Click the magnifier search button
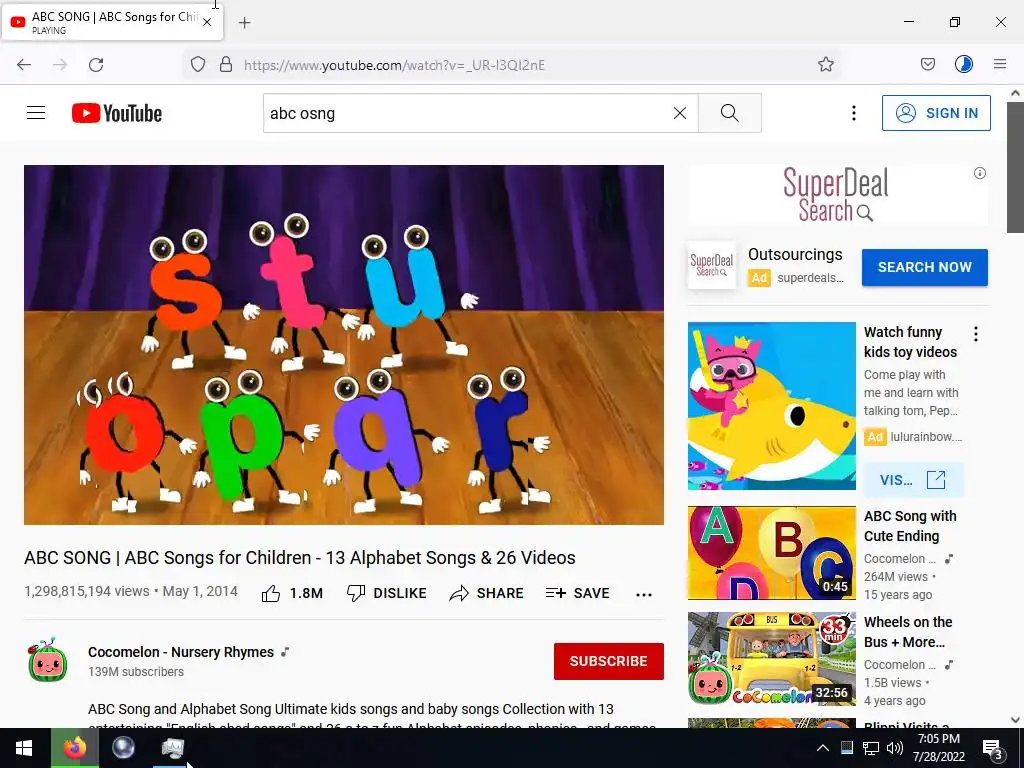The image size is (1024, 768). click(729, 113)
